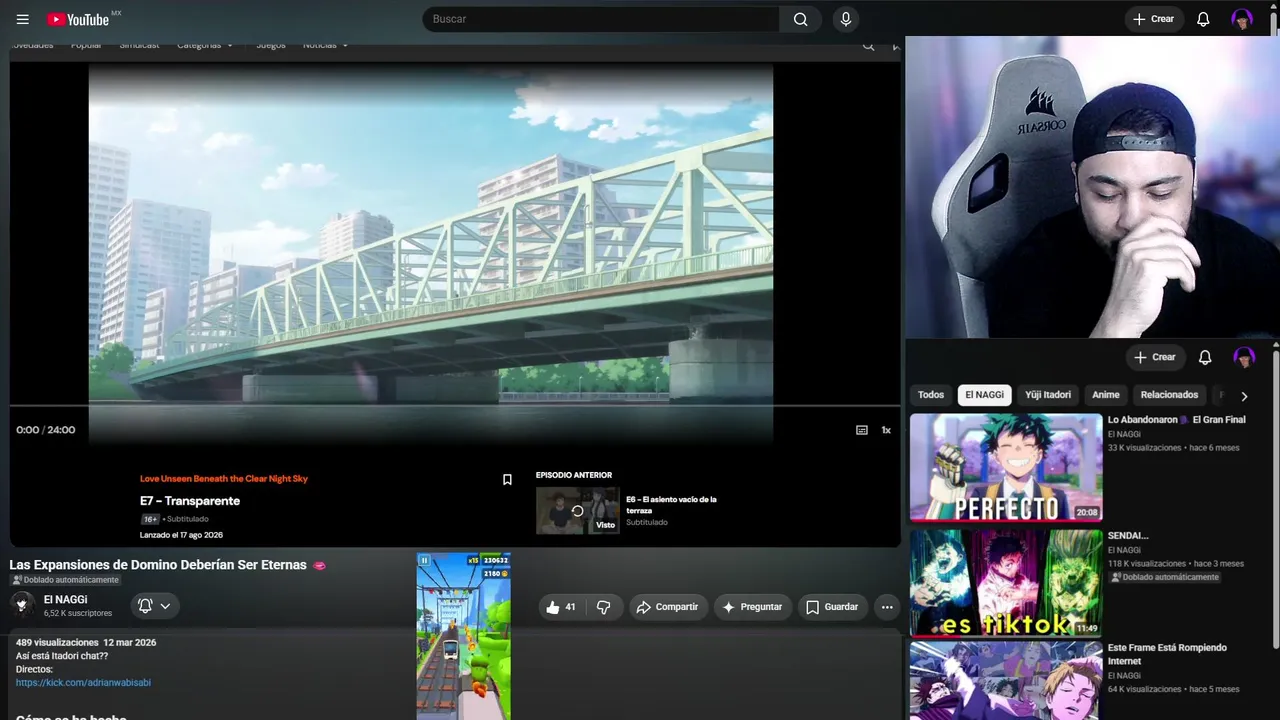Save the video with Guardar
This screenshot has height=720, width=1280.
pos(832,607)
